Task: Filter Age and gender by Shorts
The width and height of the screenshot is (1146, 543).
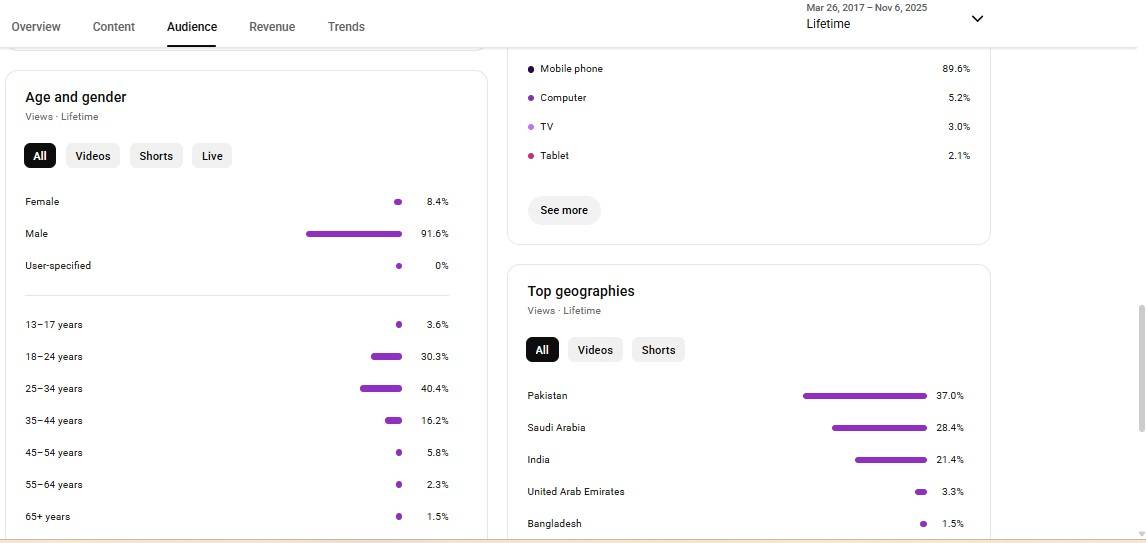Action: pyautogui.click(x=156, y=156)
